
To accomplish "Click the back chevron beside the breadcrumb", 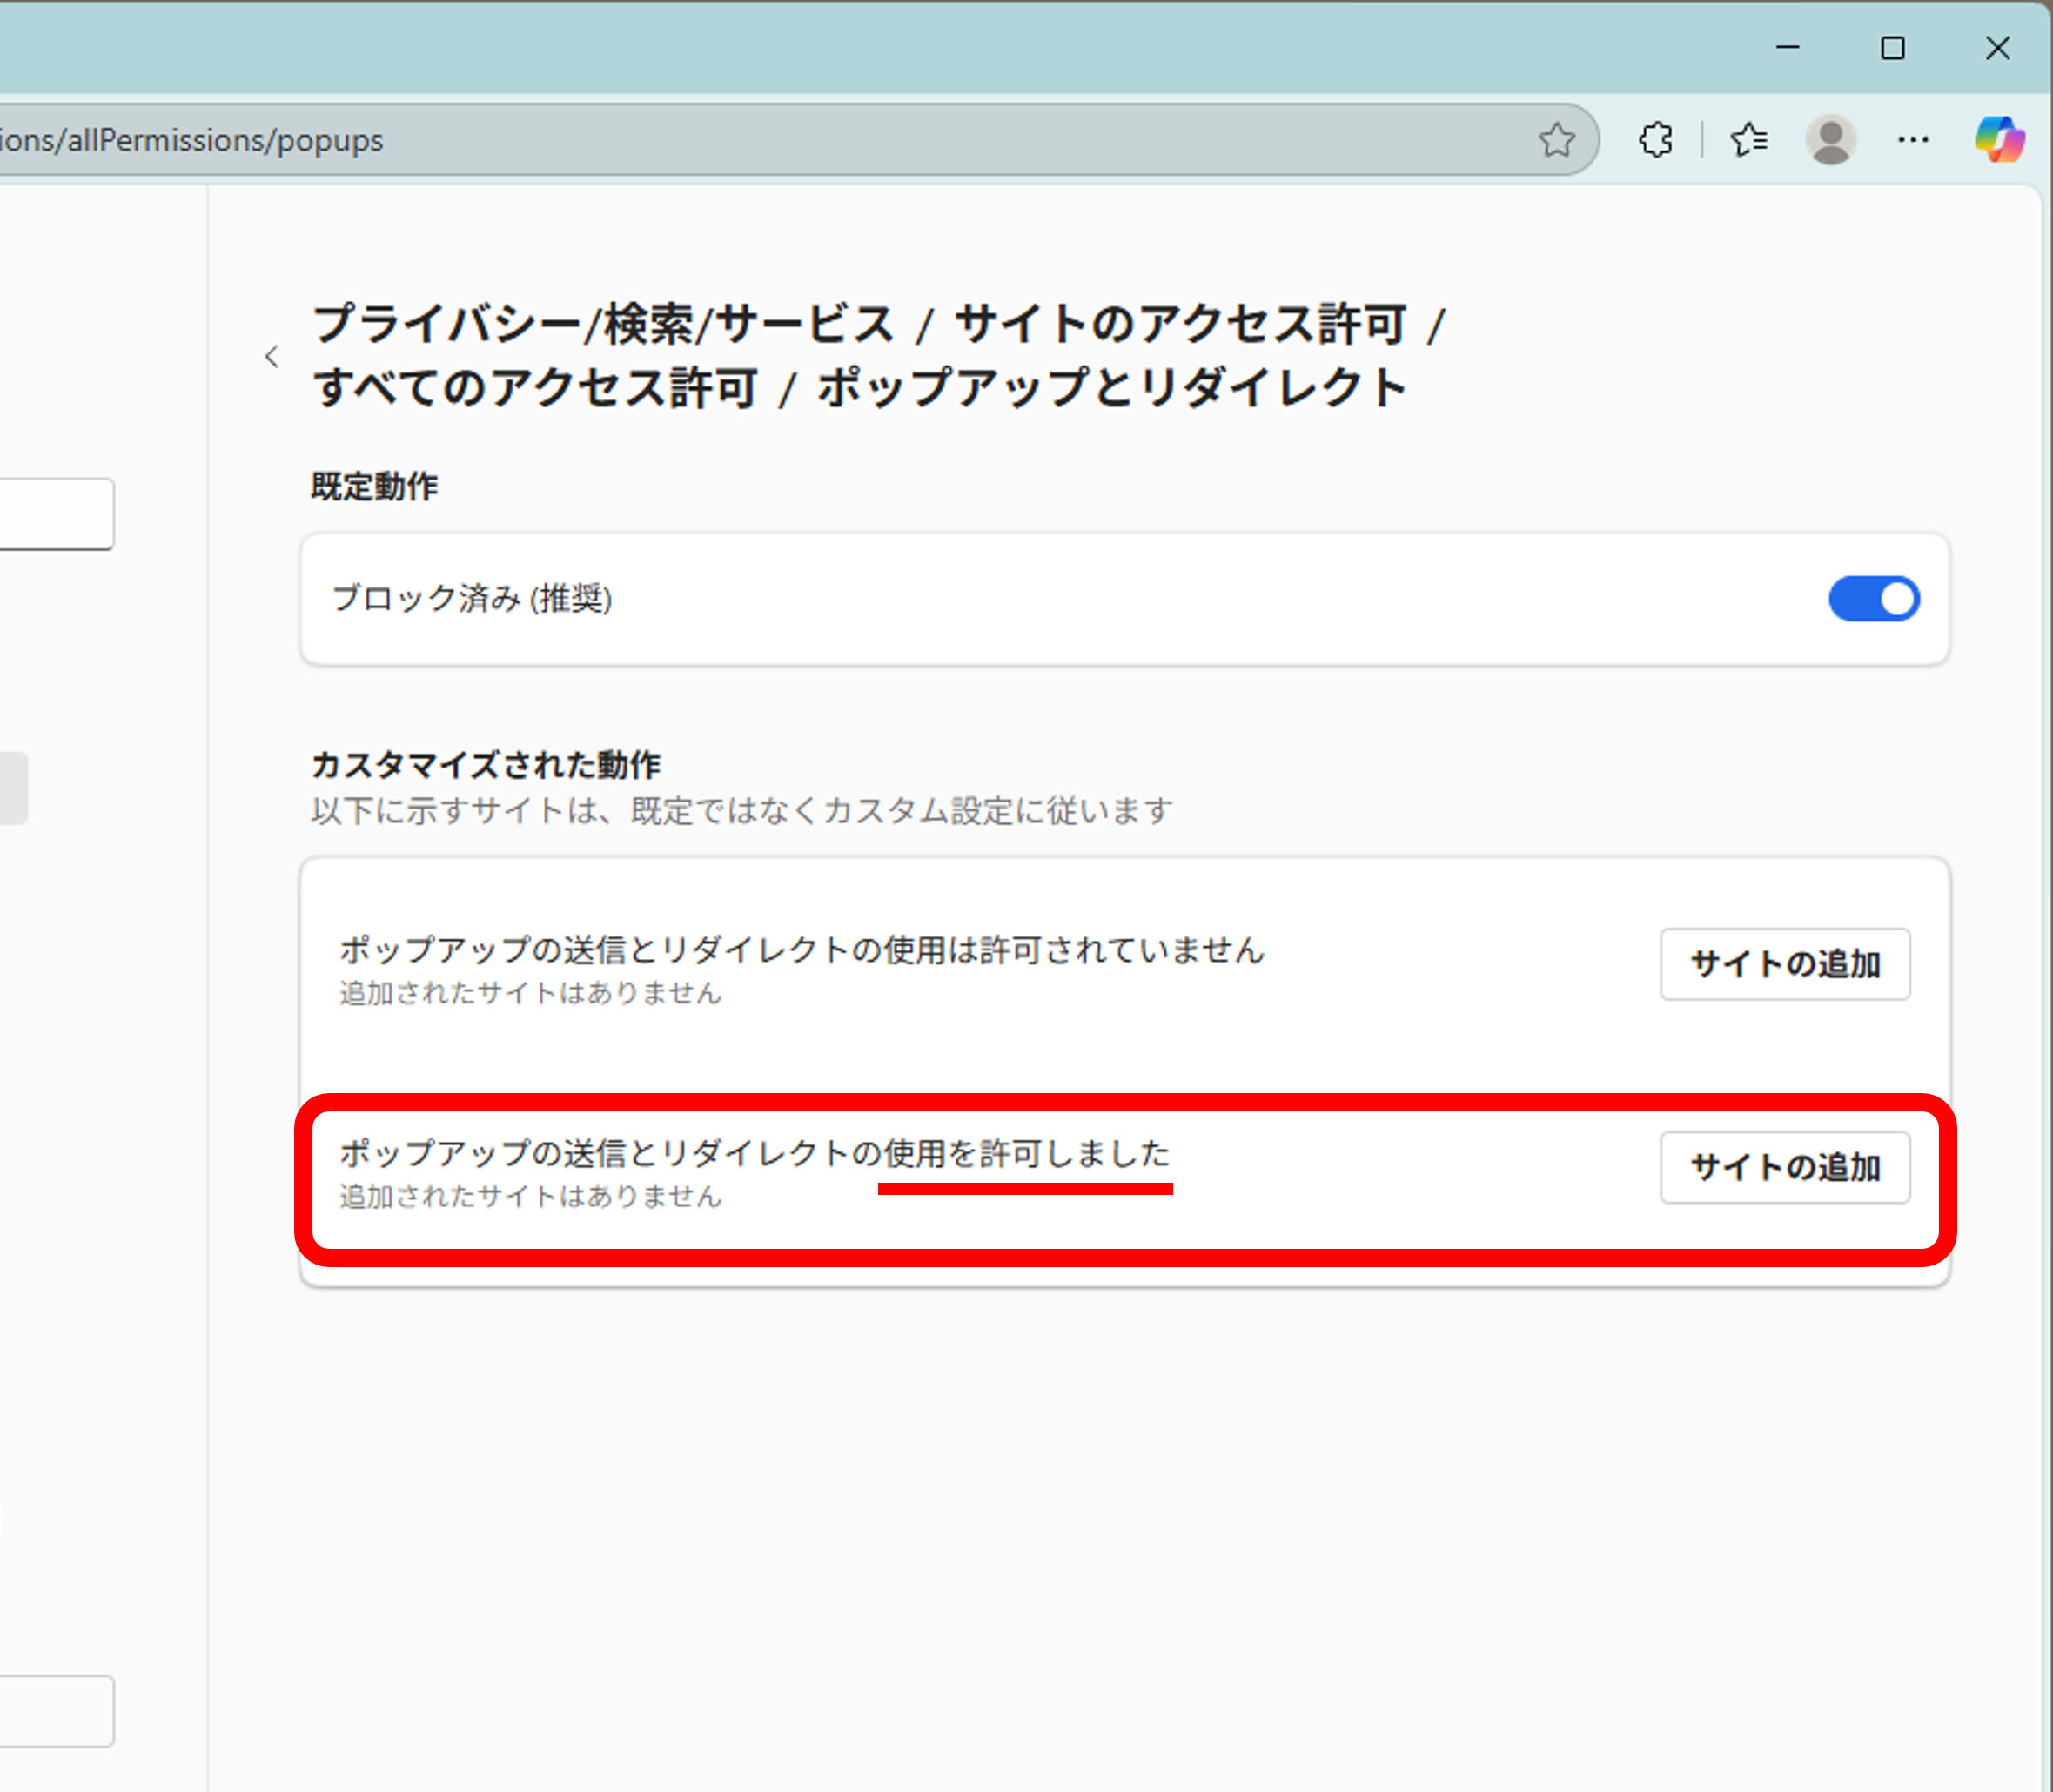I will pyautogui.click(x=272, y=357).
